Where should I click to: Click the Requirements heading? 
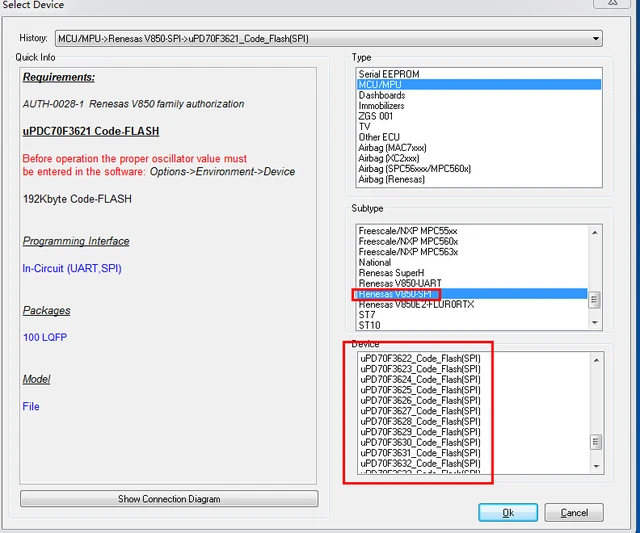tap(59, 77)
